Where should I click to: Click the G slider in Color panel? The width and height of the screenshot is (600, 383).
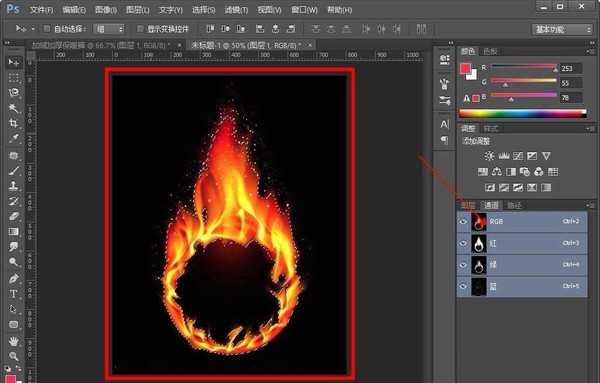(524, 81)
